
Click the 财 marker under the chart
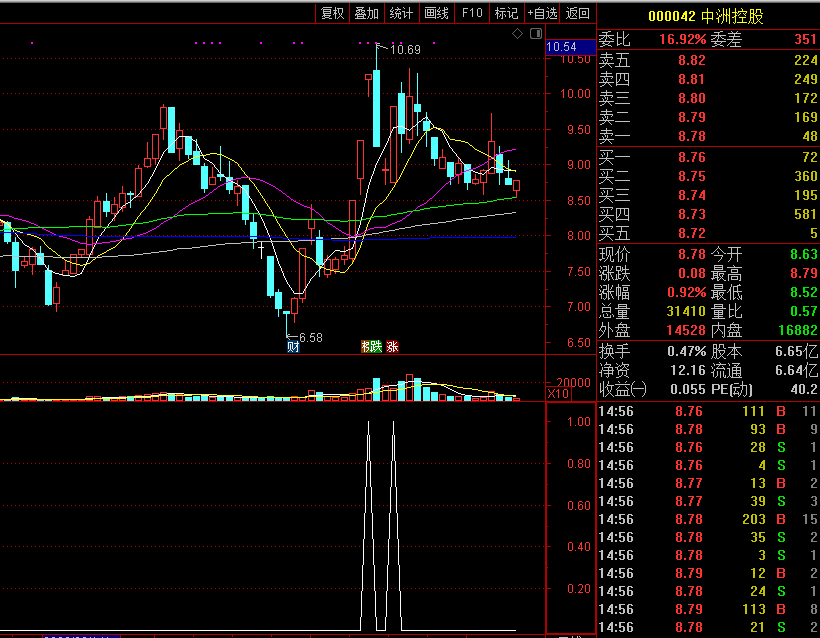pos(293,347)
